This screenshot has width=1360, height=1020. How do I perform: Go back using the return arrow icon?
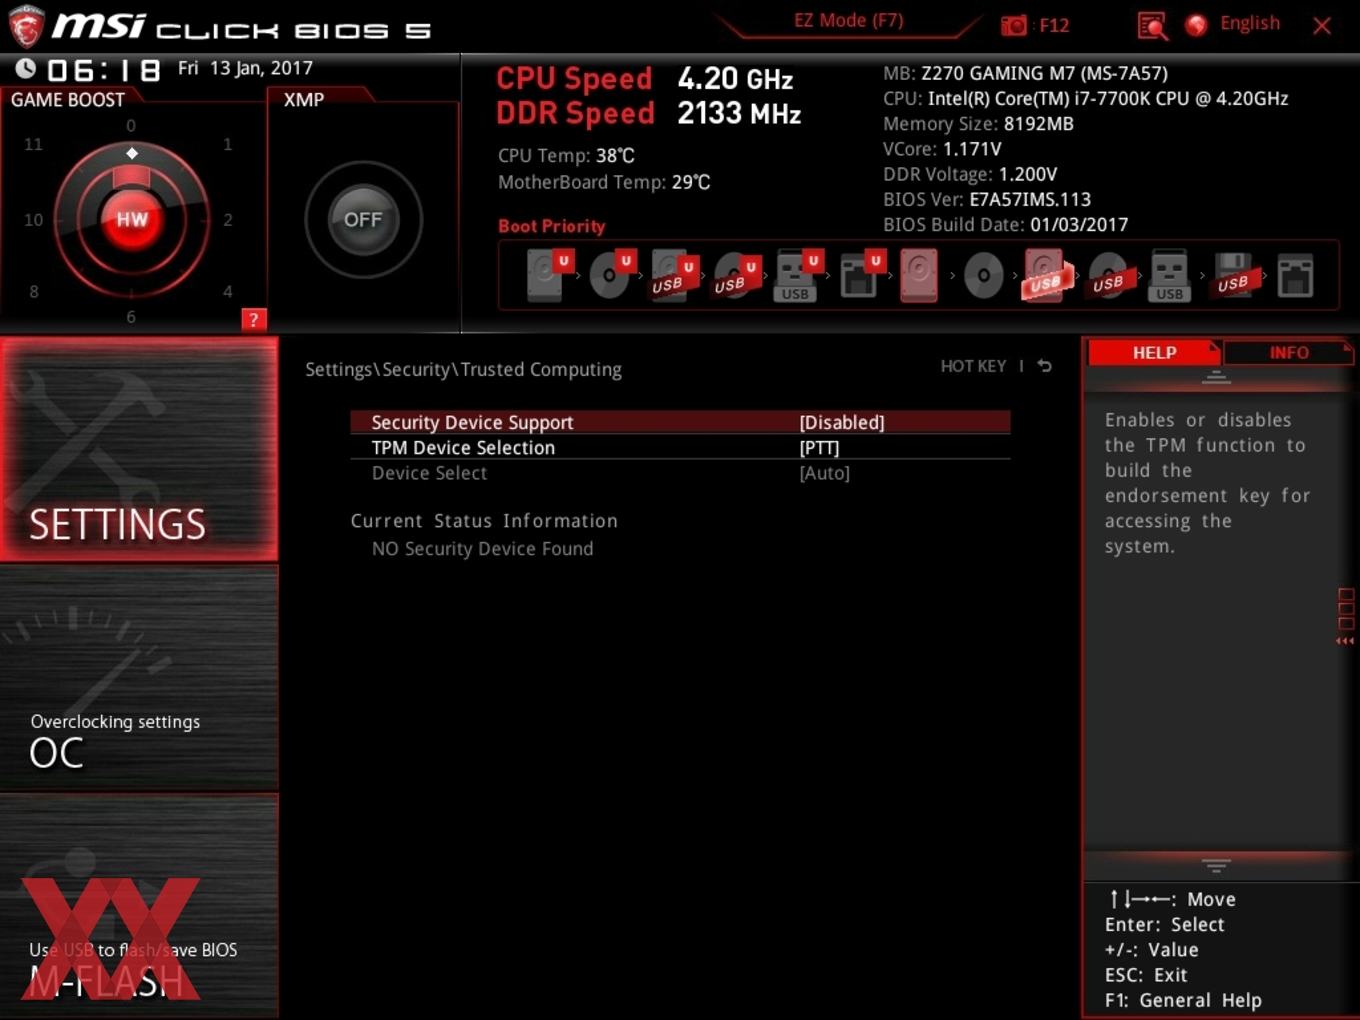tap(1044, 366)
